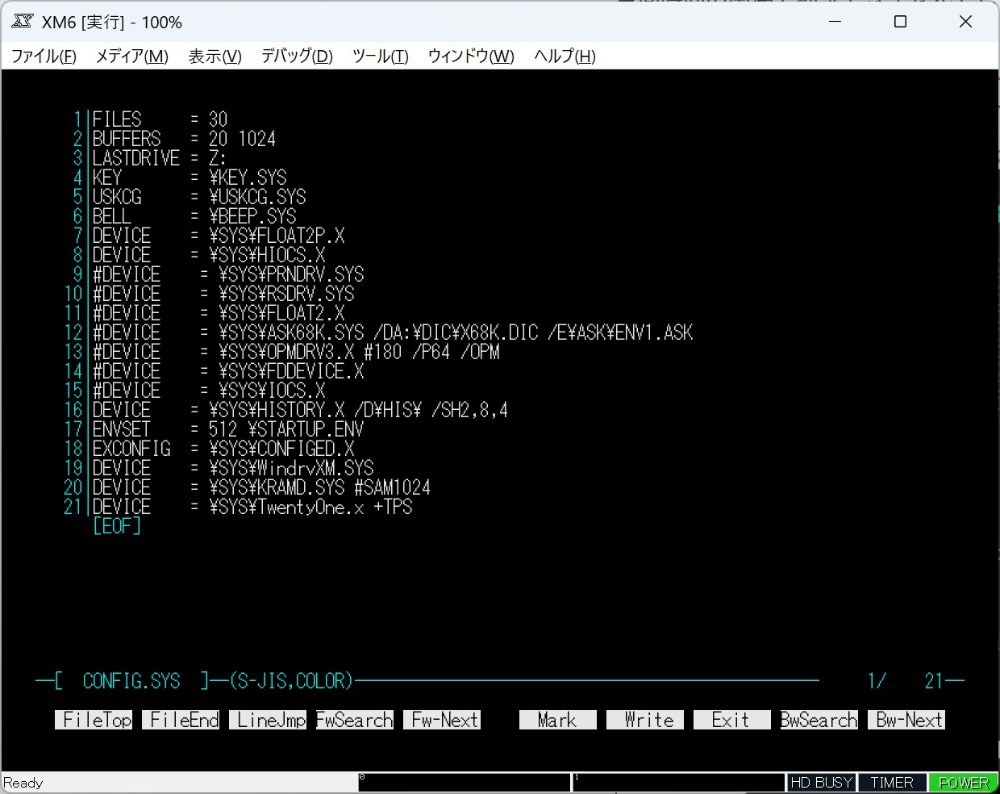1000x794 pixels.
Task: Click line 7 with FLOAT2P.X
Action: 218,235
